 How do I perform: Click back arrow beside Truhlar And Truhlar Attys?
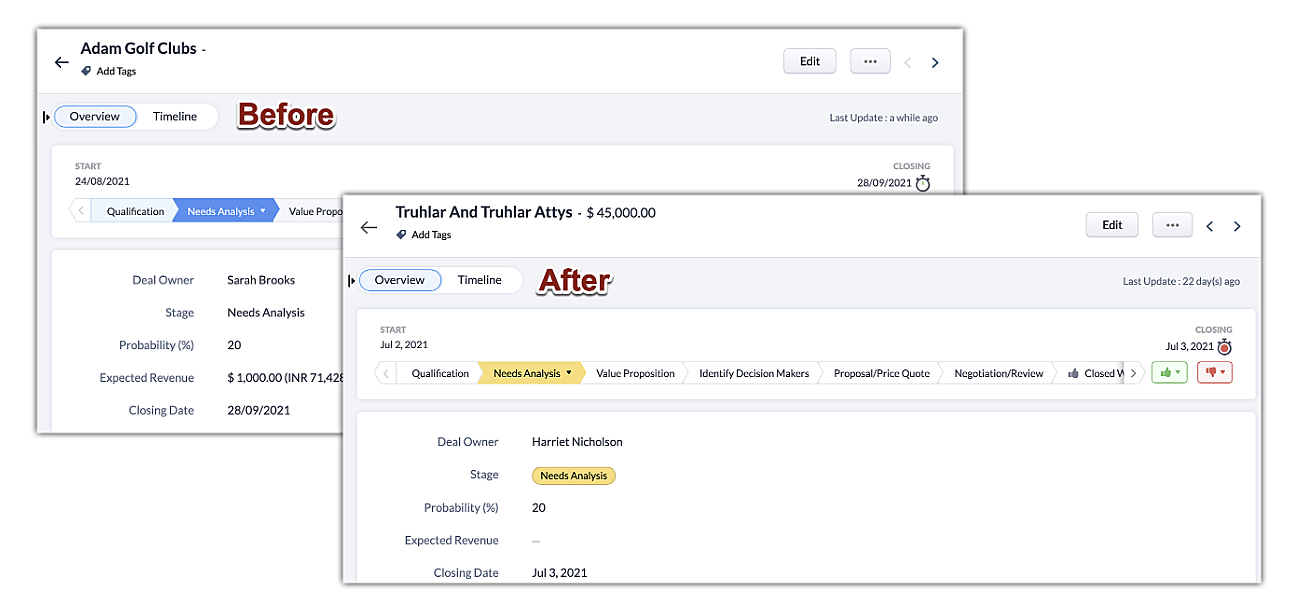369,227
